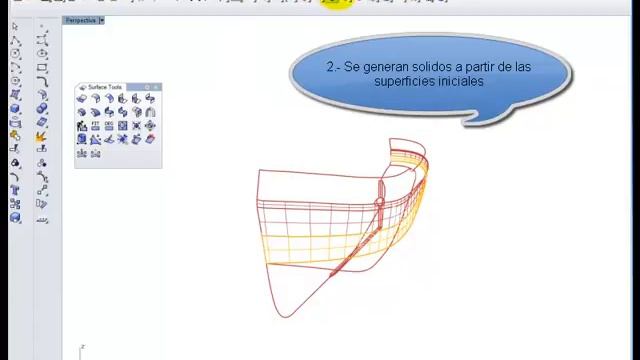Choose the Project curve tool
Screen dimensions: 640x360
pos(15,122)
